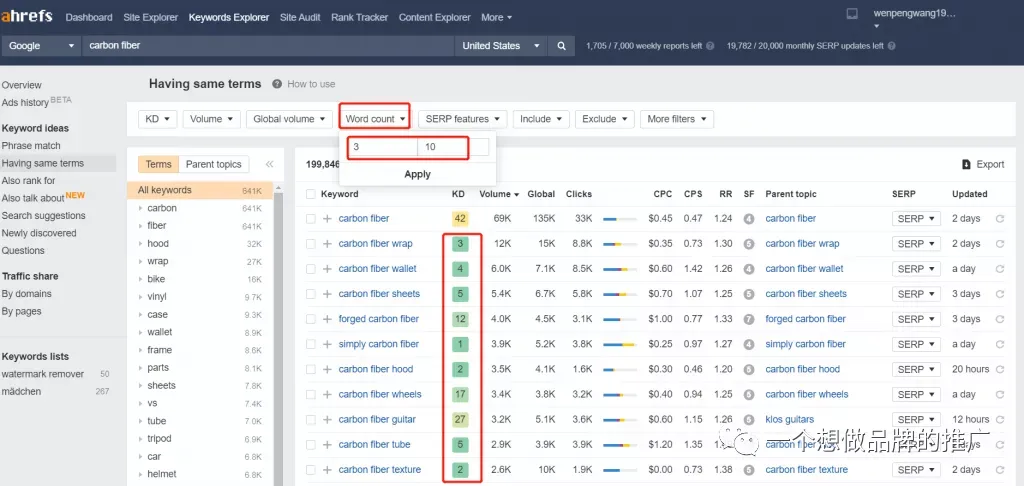Viewport: 1024px width, 486px height.
Task: Click word count minimum field showing 3
Action: pyautogui.click(x=383, y=148)
